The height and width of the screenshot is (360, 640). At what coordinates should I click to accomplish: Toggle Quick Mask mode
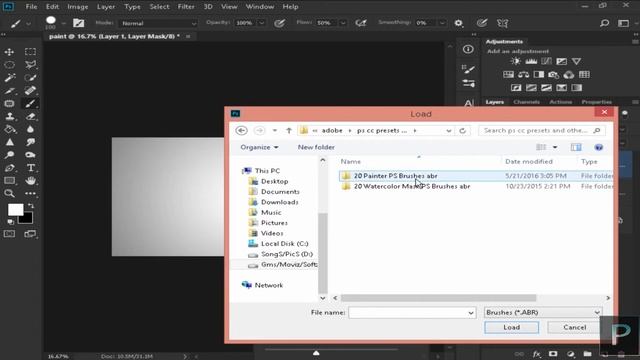pyautogui.click(x=9, y=234)
